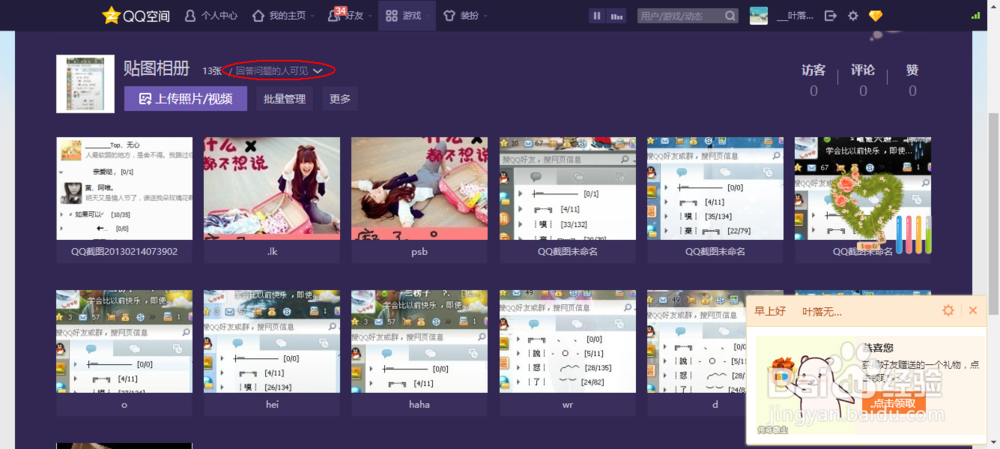Click the user avatar in top bar

pos(758,15)
